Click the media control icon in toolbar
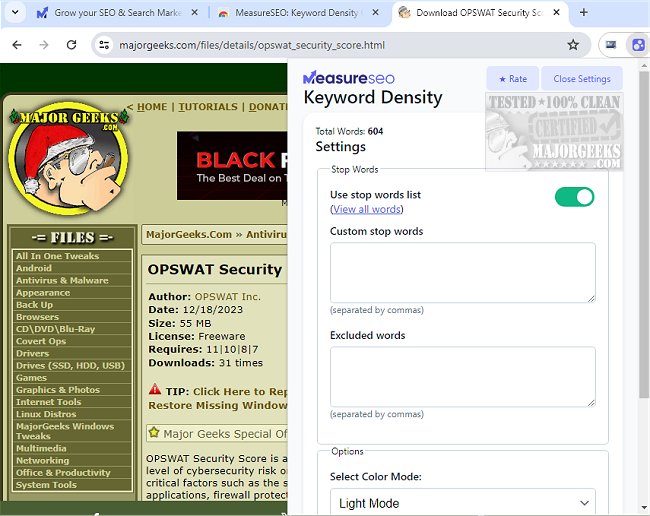Screen dimensions: 650x516 [611, 45]
